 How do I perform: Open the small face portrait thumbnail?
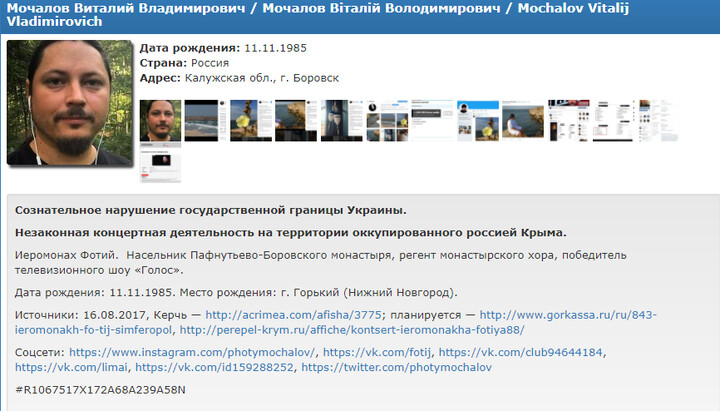click(159, 120)
